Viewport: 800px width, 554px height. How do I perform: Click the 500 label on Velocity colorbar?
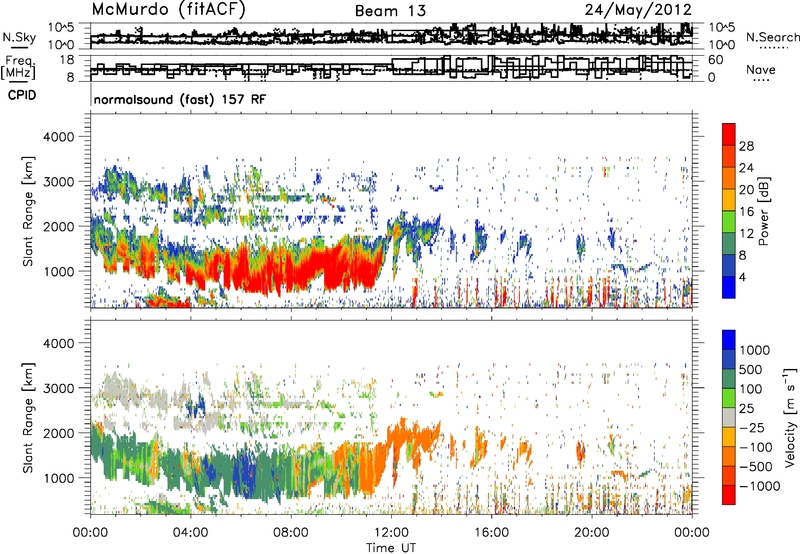pyautogui.click(x=753, y=370)
